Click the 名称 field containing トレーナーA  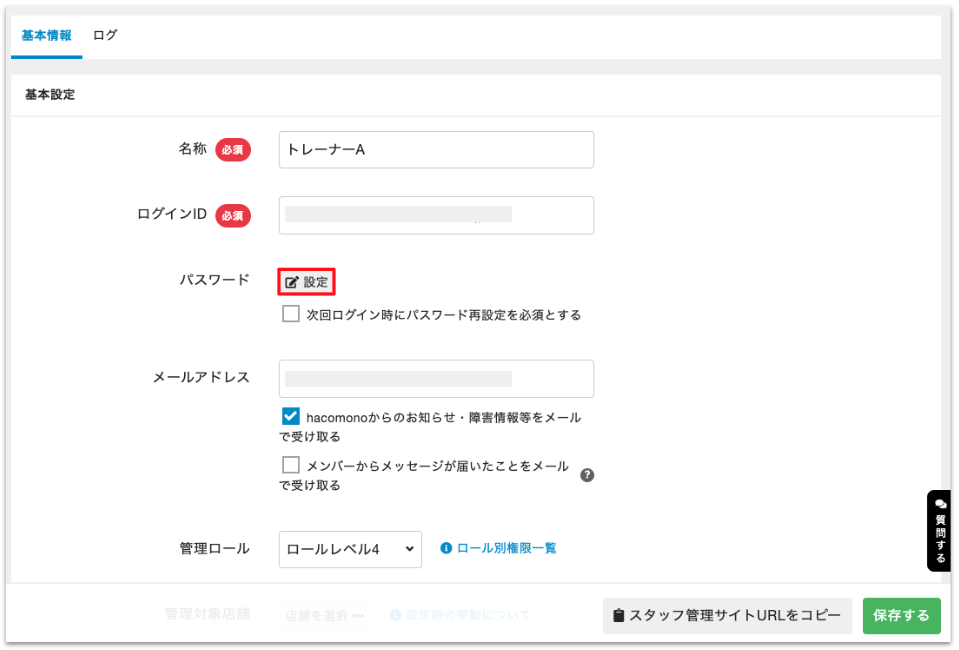(436, 150)
